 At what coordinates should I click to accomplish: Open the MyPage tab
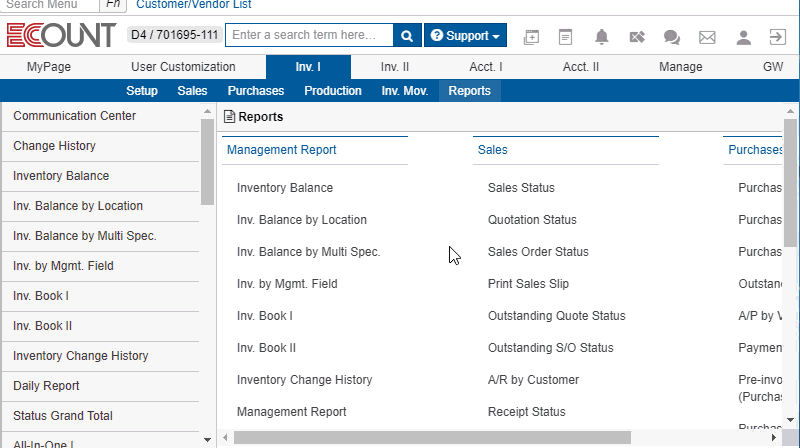coord(49,67)
